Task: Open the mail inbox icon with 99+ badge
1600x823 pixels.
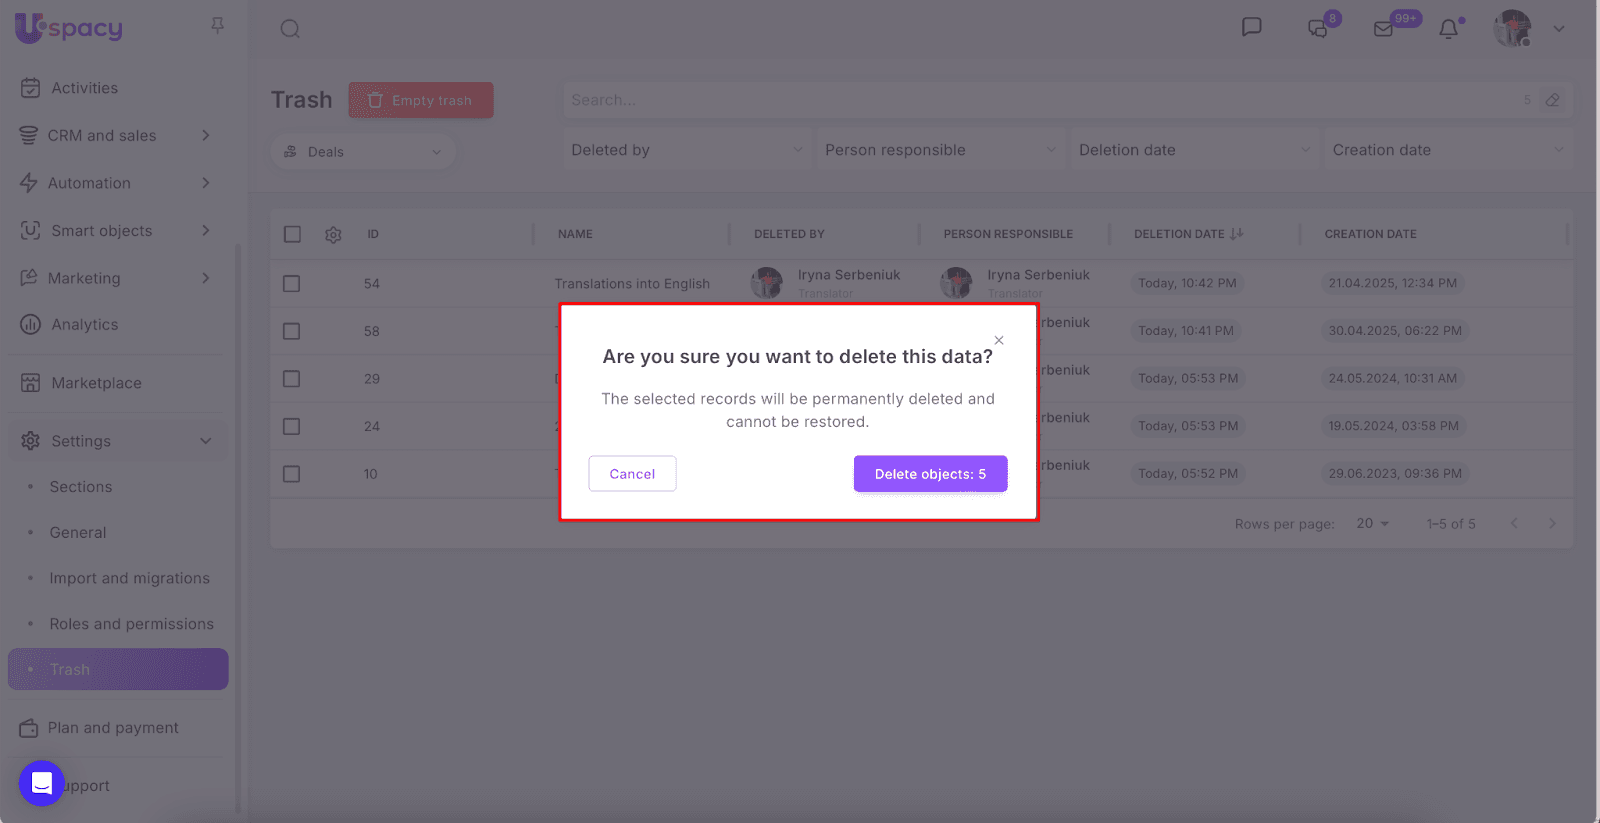Action: [x=1384, y=29]
